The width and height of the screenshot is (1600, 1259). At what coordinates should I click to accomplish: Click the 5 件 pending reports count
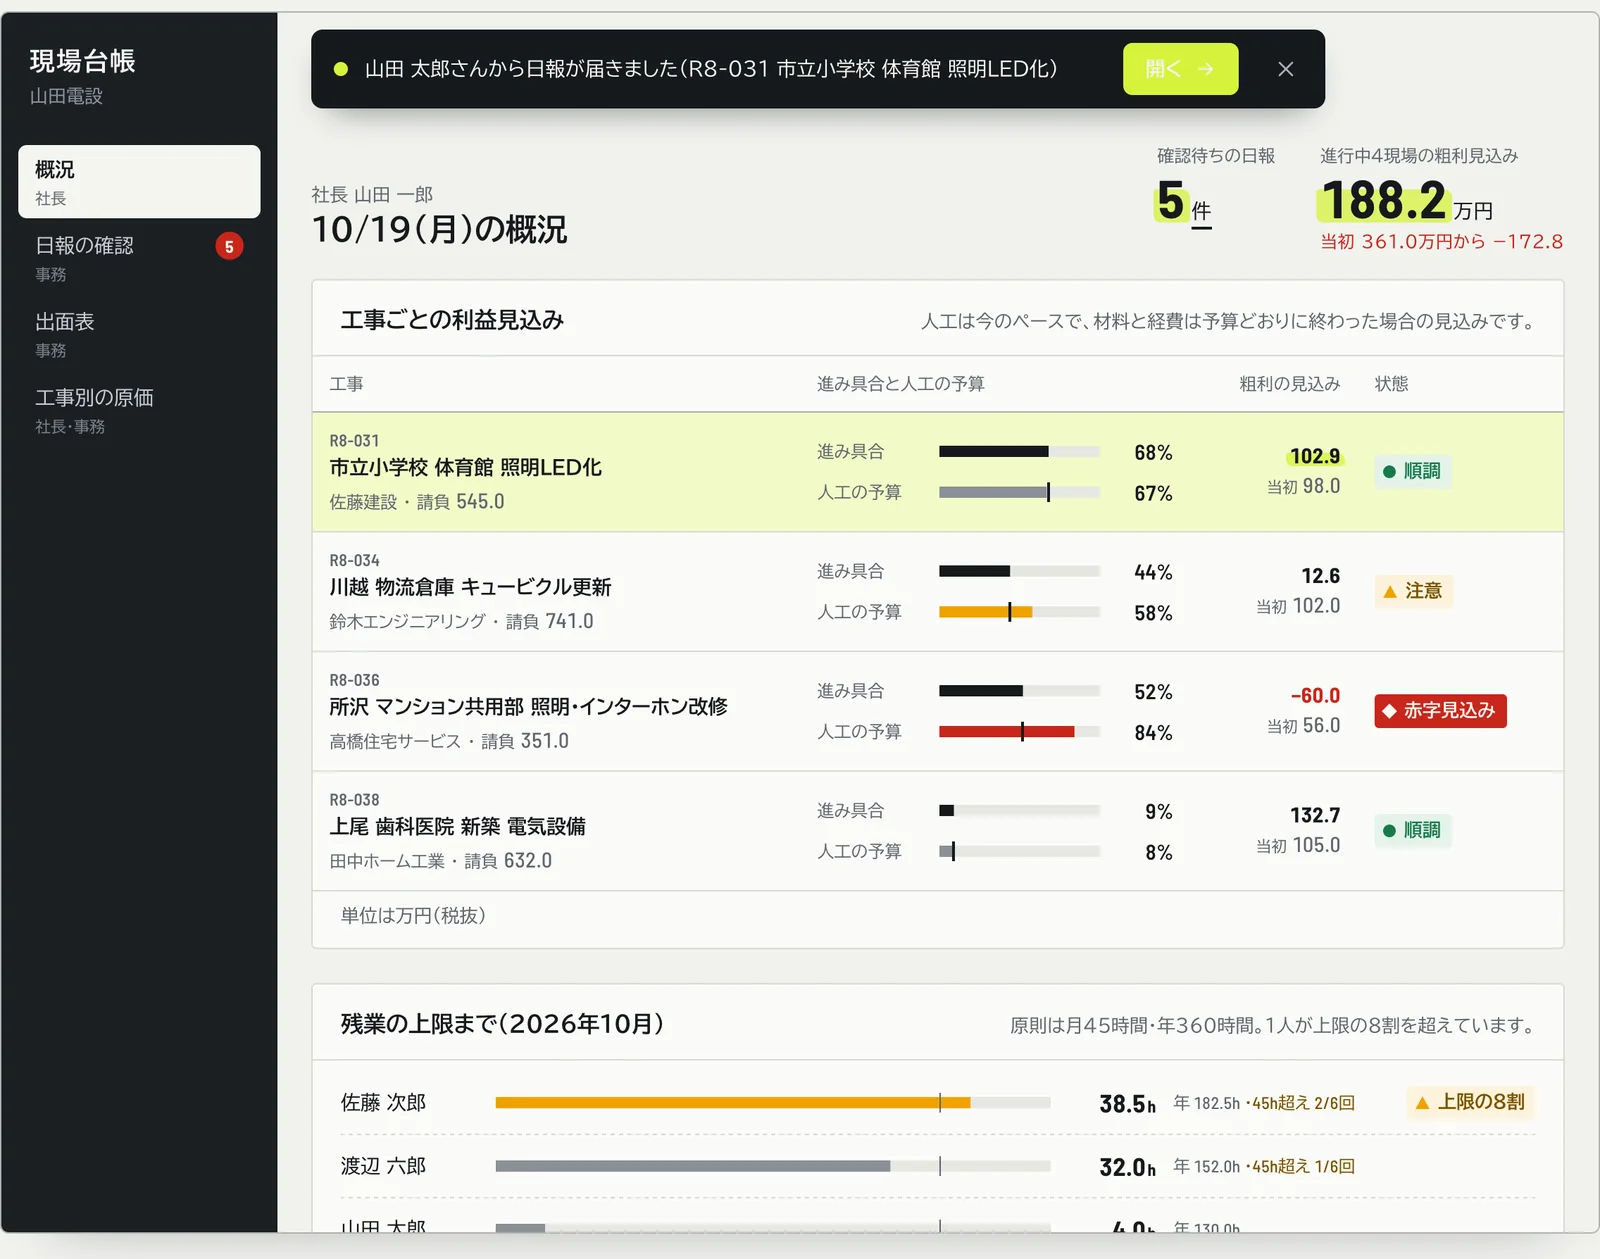[1183, 202]
